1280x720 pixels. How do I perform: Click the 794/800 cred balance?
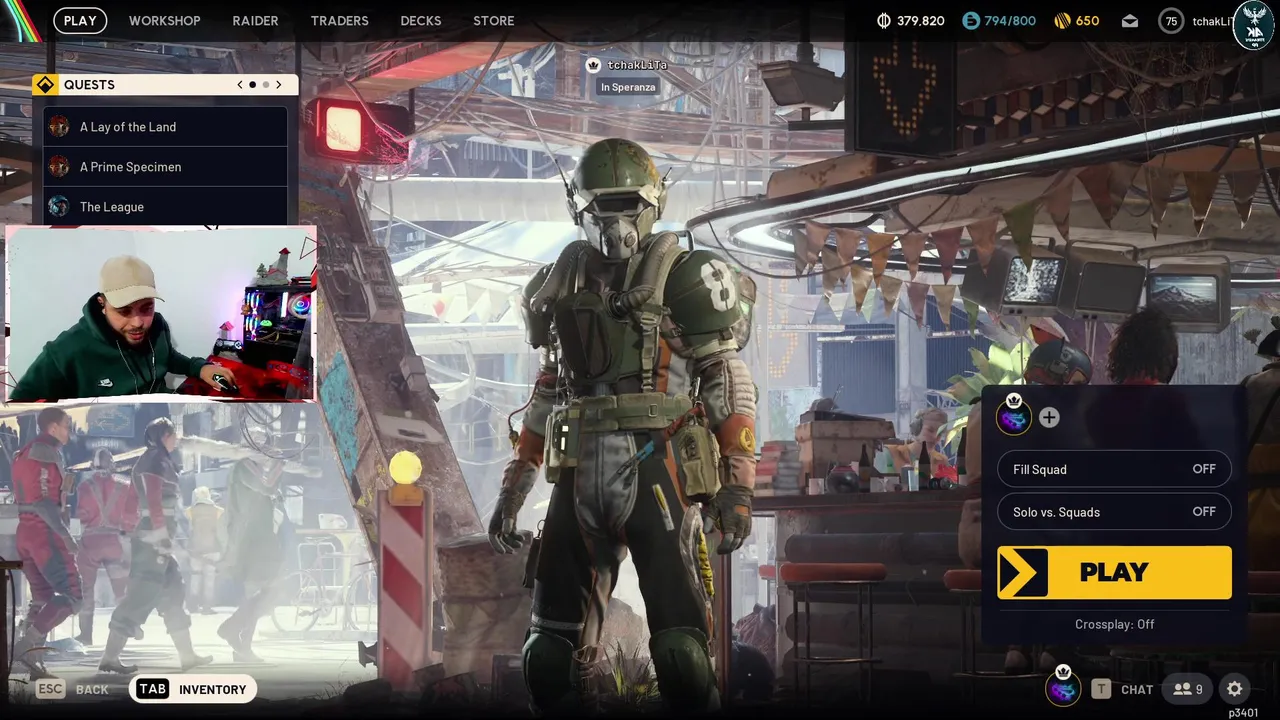click(x=1010, y=20)
